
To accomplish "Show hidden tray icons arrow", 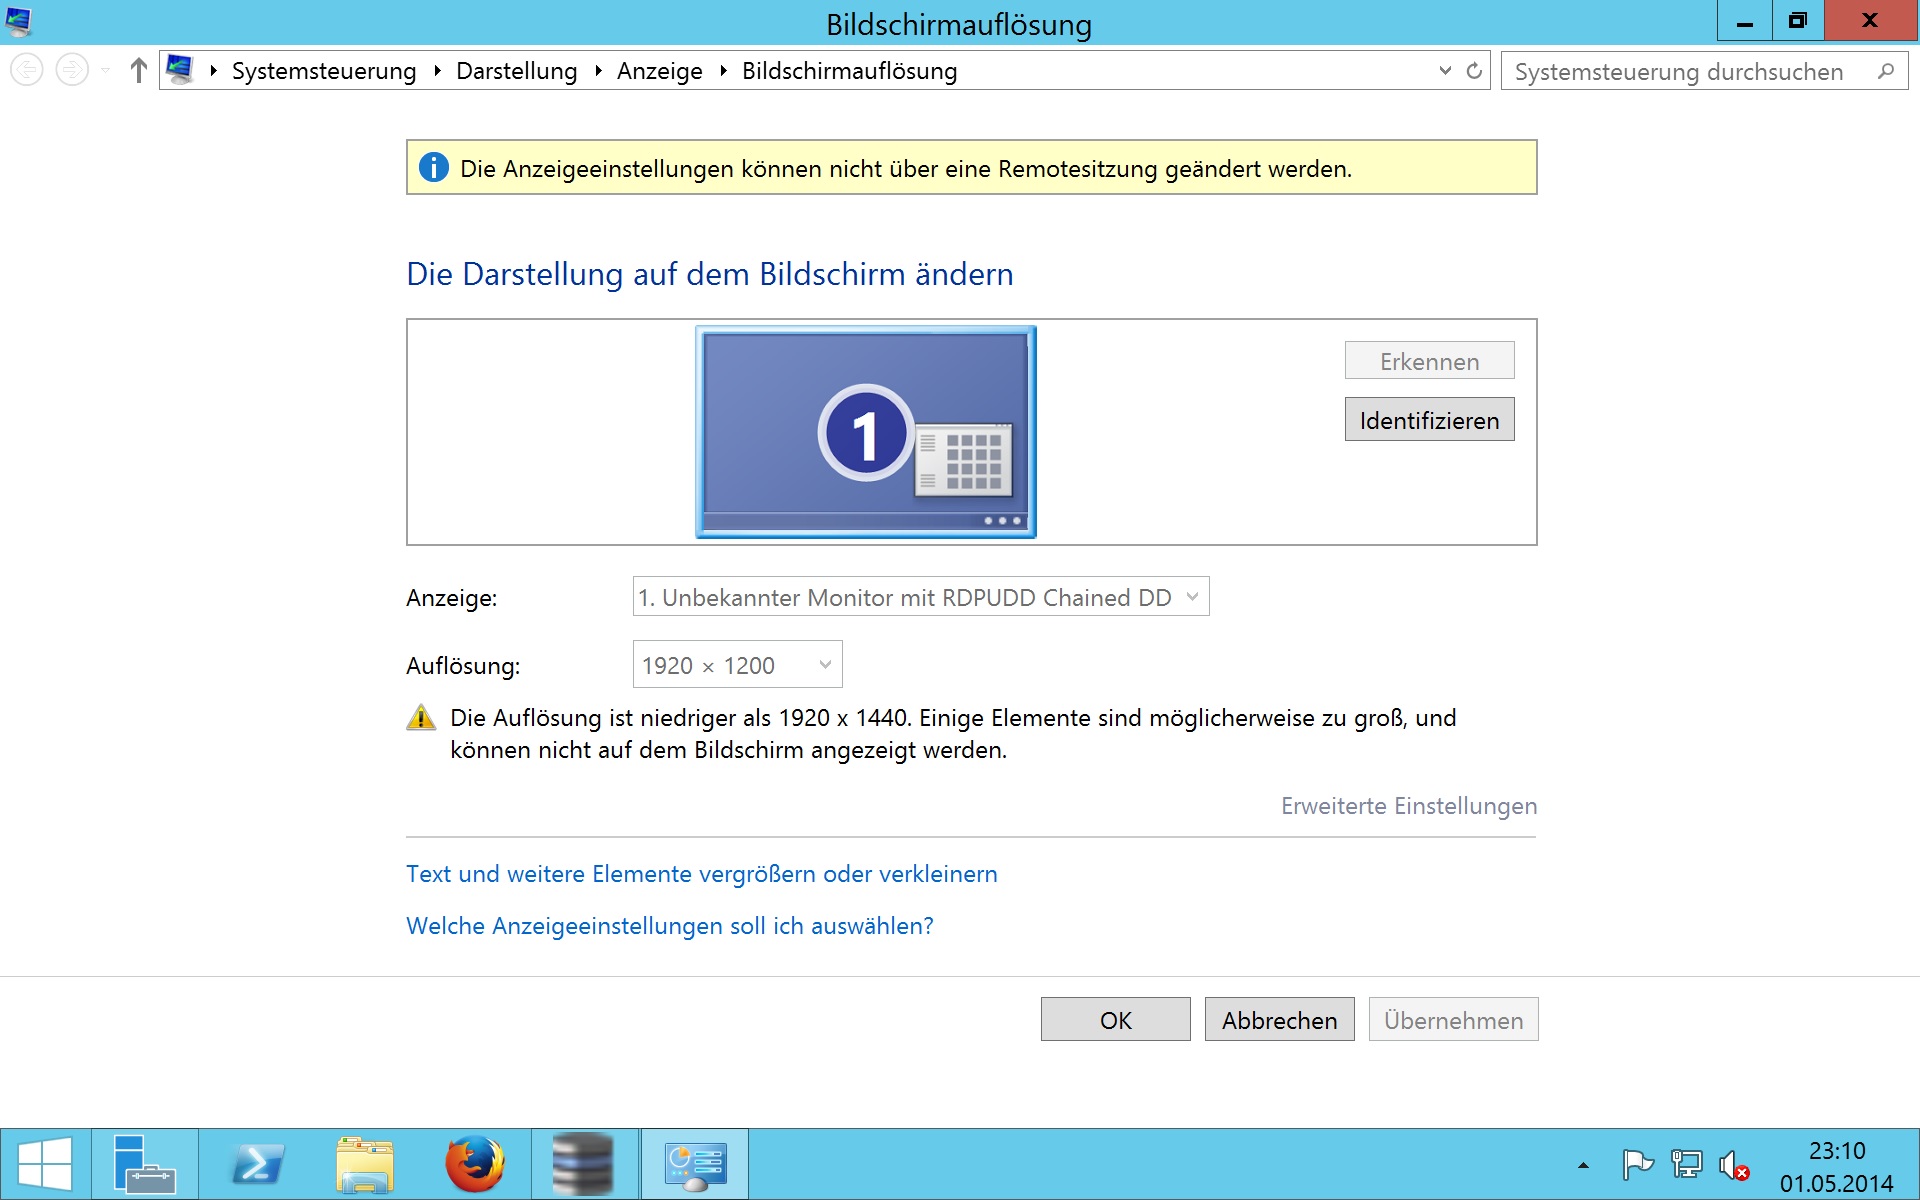I will tap(1583, 1165).
